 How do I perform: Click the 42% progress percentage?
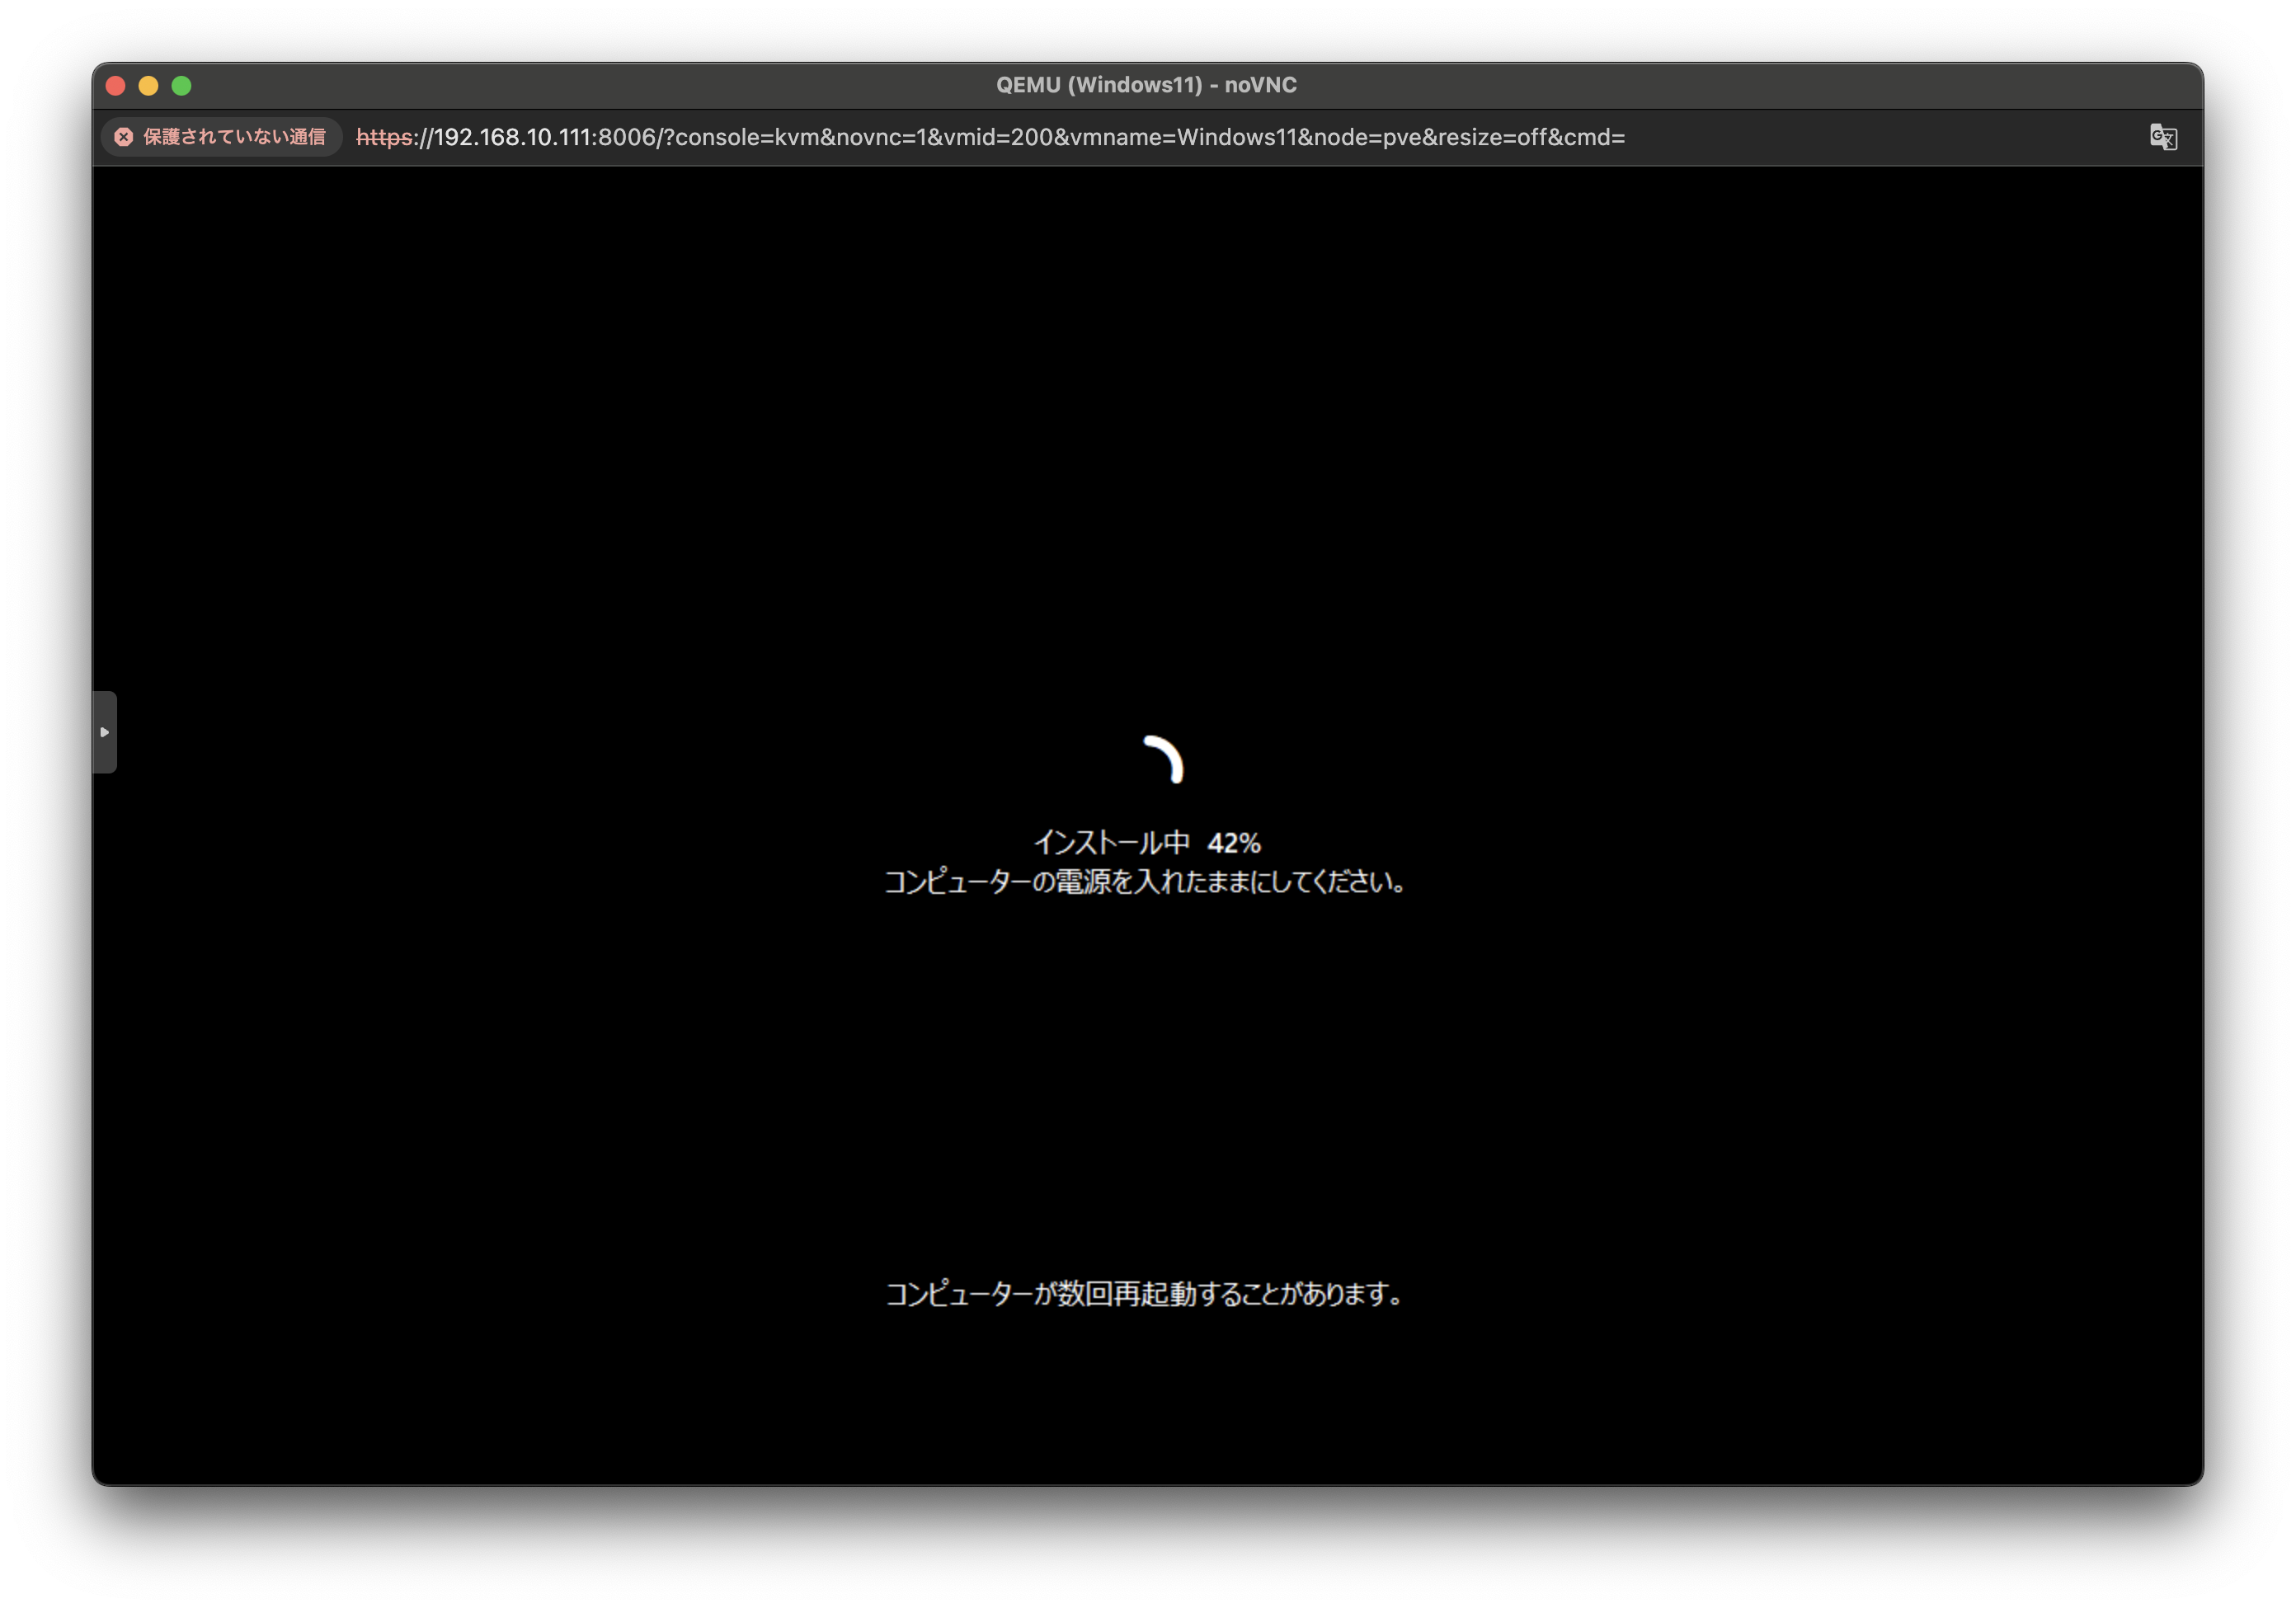[x=1233, y=843]
